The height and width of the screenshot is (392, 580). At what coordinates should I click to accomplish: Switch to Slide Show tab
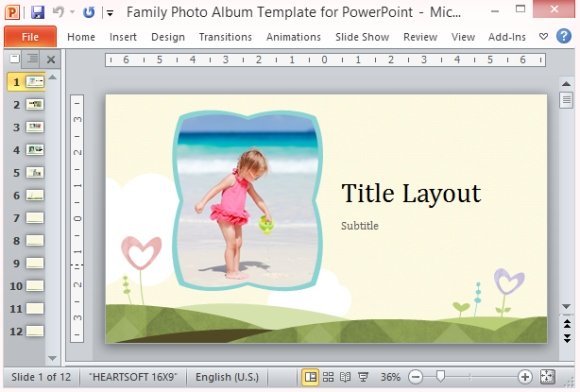tap(362, 37)
